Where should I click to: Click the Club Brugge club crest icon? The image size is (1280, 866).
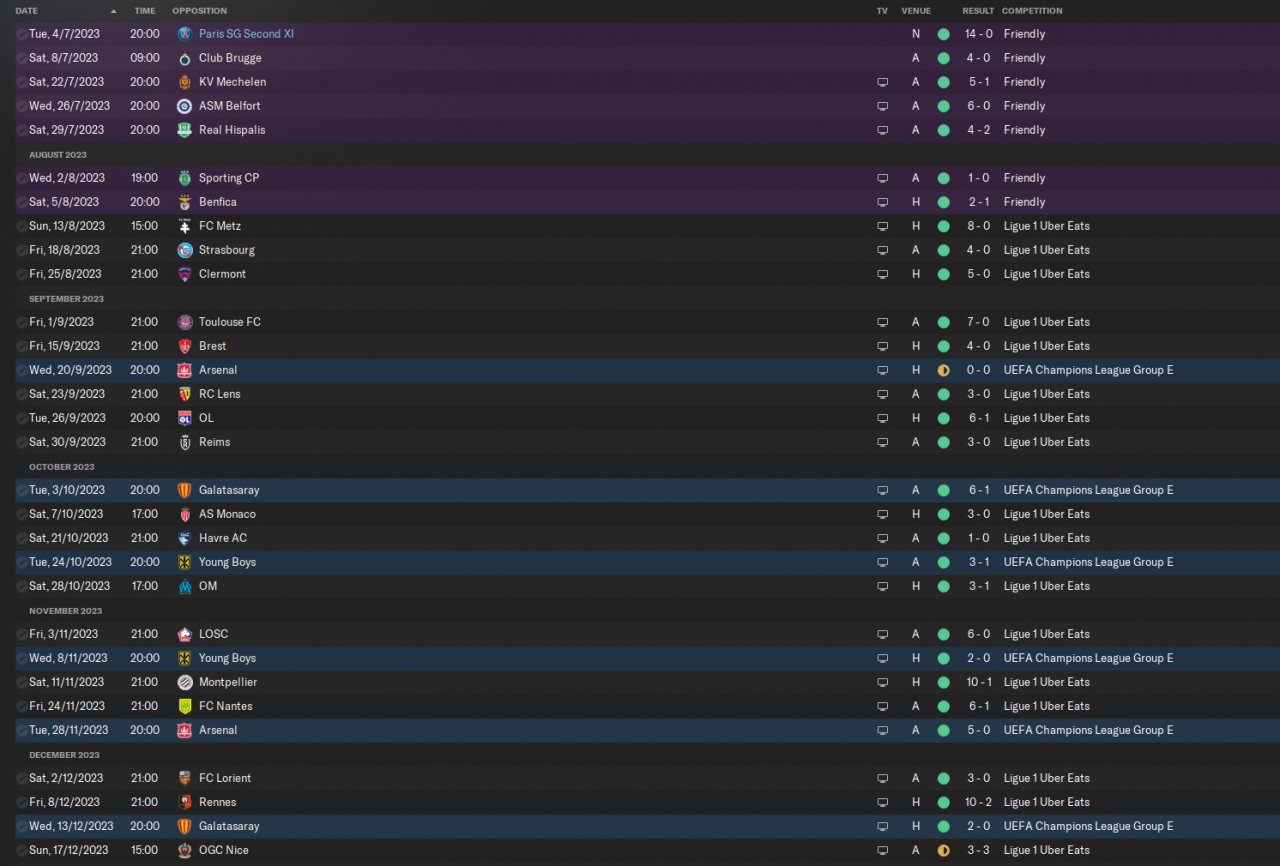184,58
